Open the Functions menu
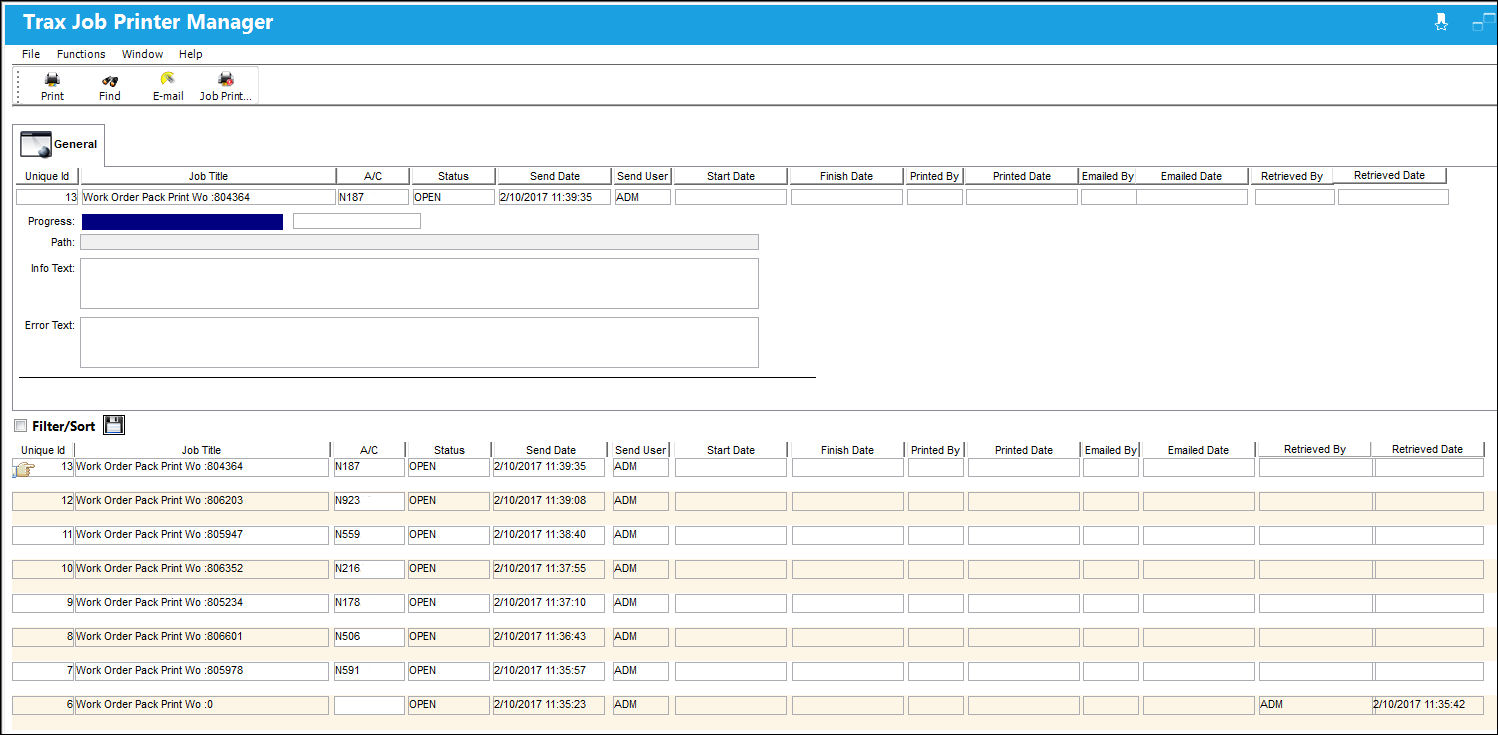 point(81,54)
